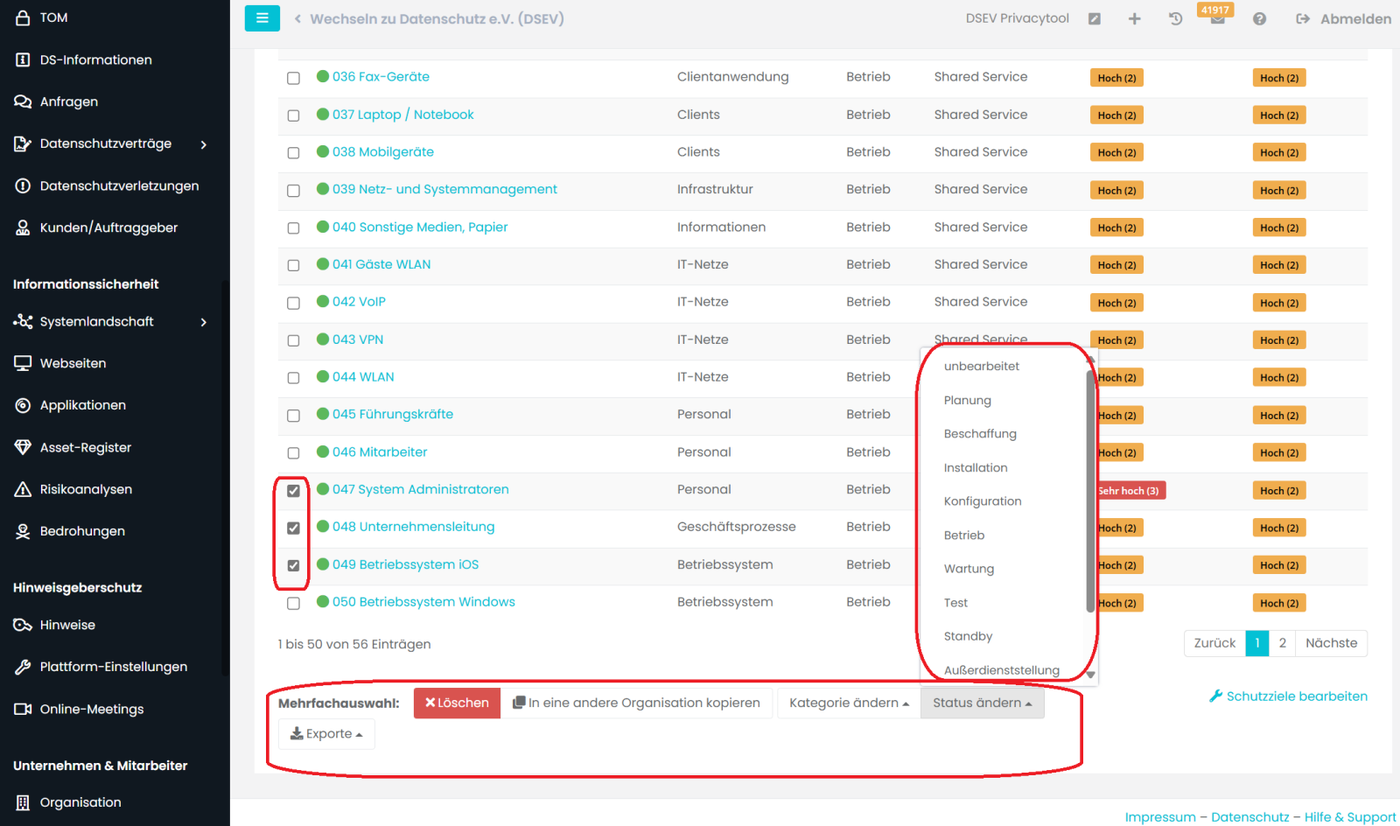This screenshot has width=1400, height=826.
Task: Click the Kunden/Auftraggeber person icon
Action: [23, 228]
